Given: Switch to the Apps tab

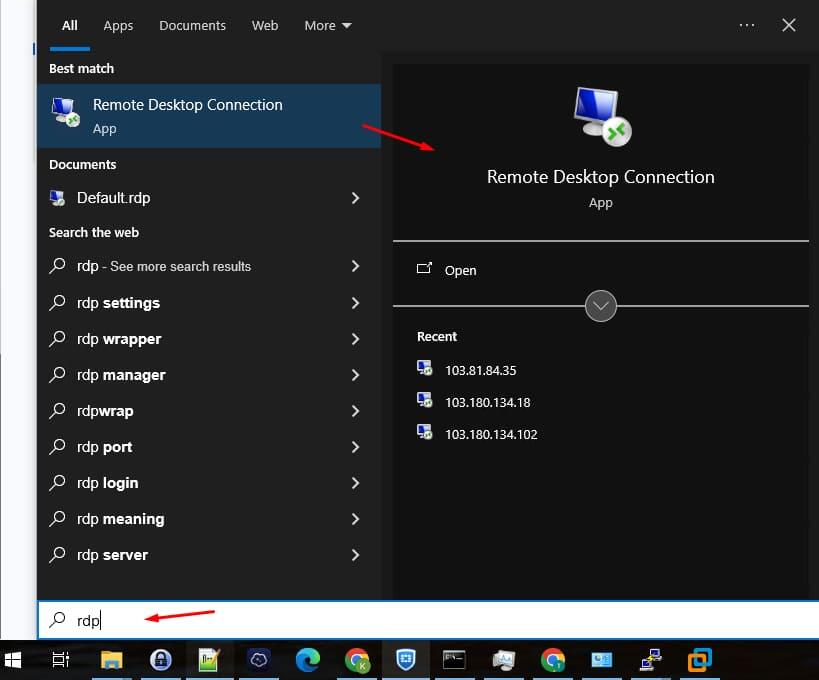Looking at the screenshot, I should pos(118,25).
